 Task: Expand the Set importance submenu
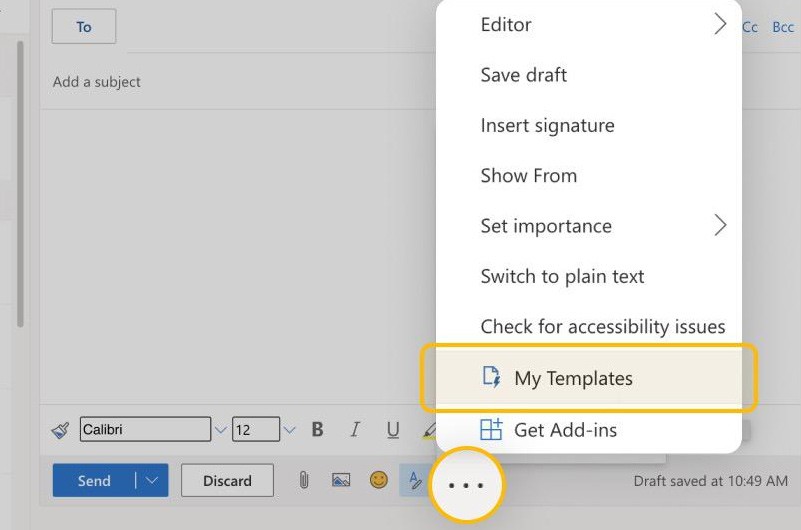[719, 226]
